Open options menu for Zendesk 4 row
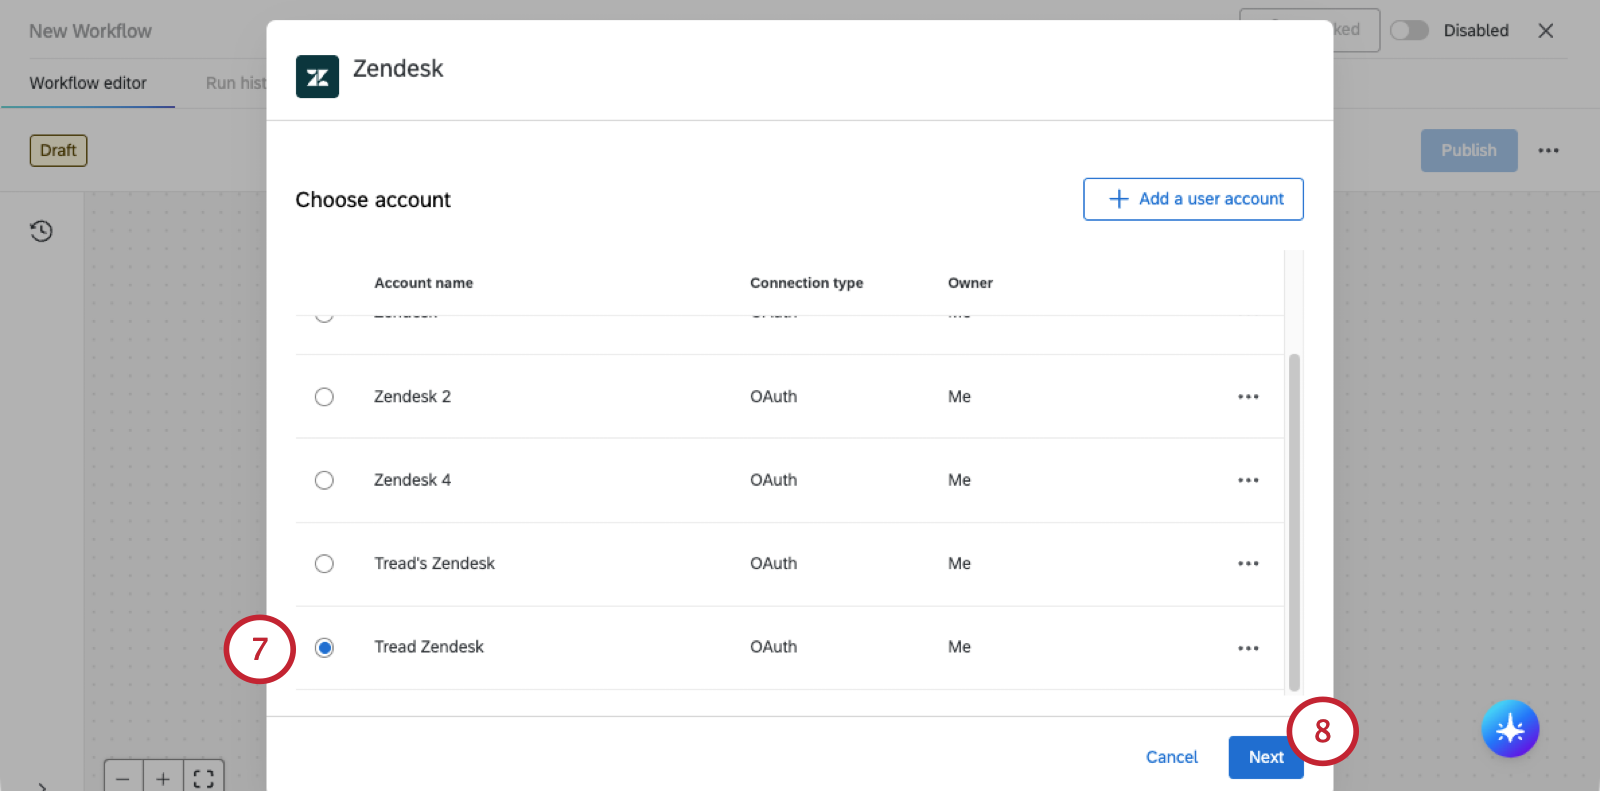The width and height of the screenshot is (1600, 791). (1248, 480)
